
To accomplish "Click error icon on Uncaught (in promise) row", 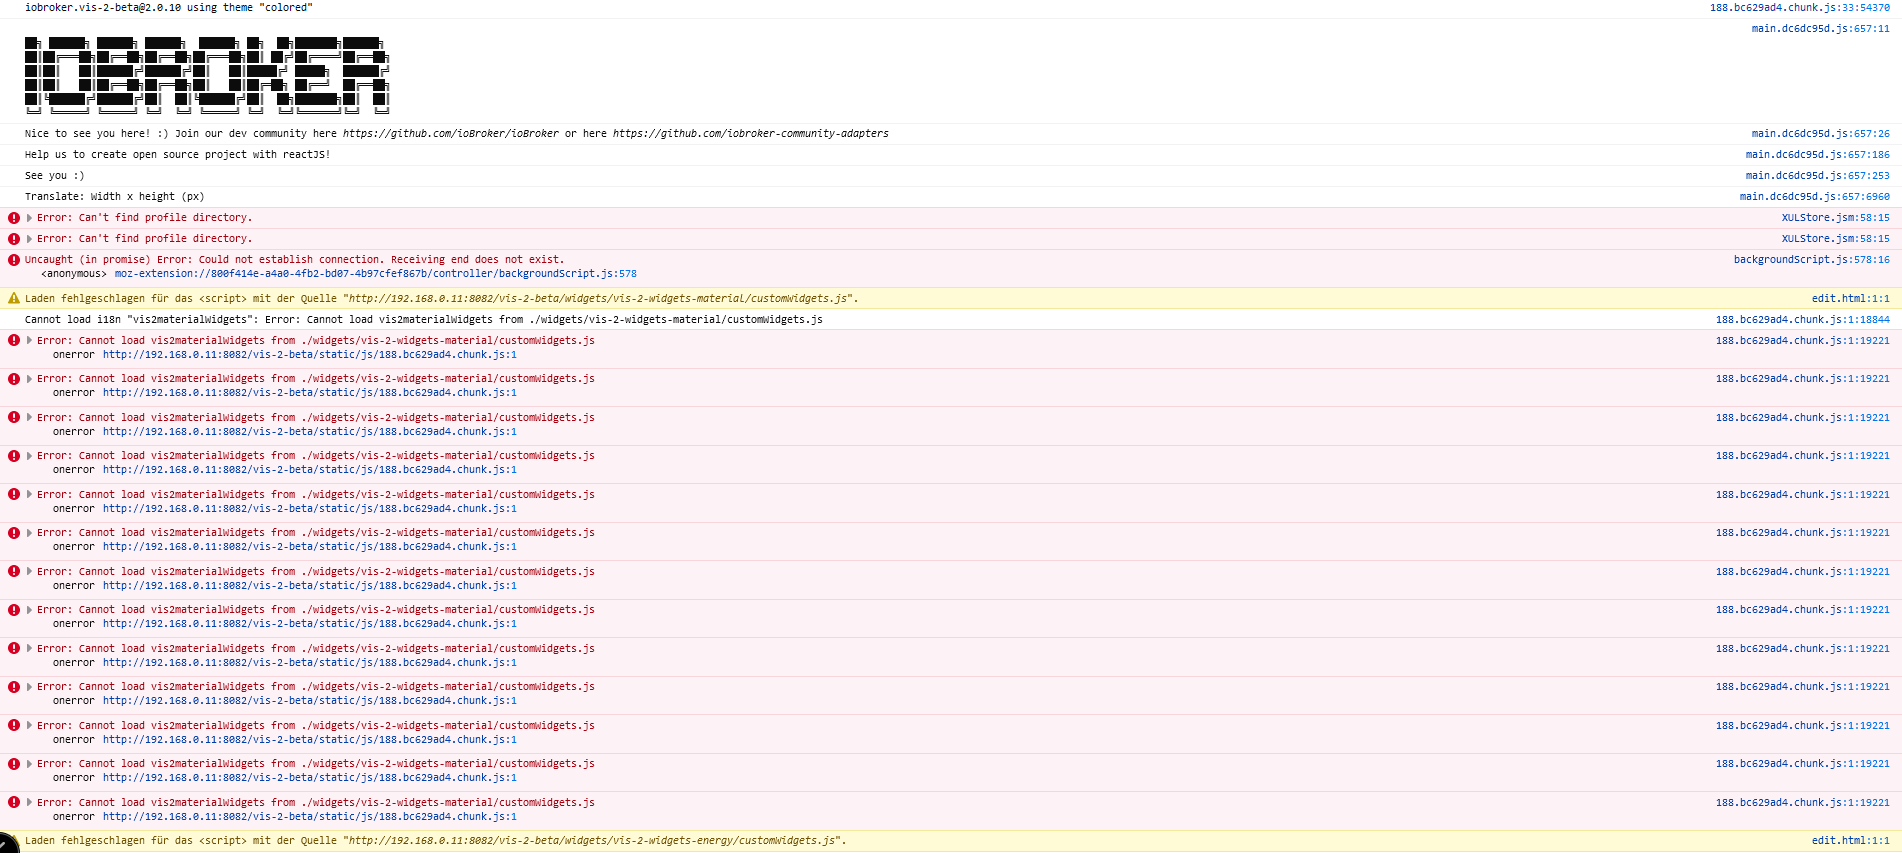I will [14, 260].
